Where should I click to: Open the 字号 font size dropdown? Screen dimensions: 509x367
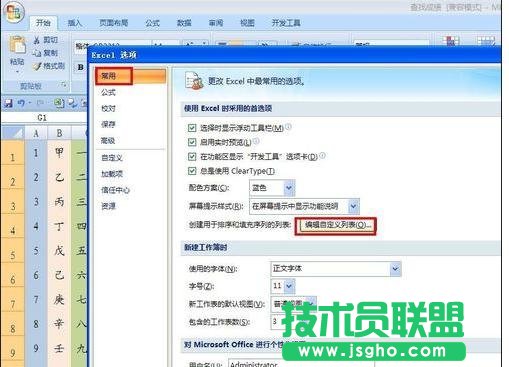pos(289,286)
